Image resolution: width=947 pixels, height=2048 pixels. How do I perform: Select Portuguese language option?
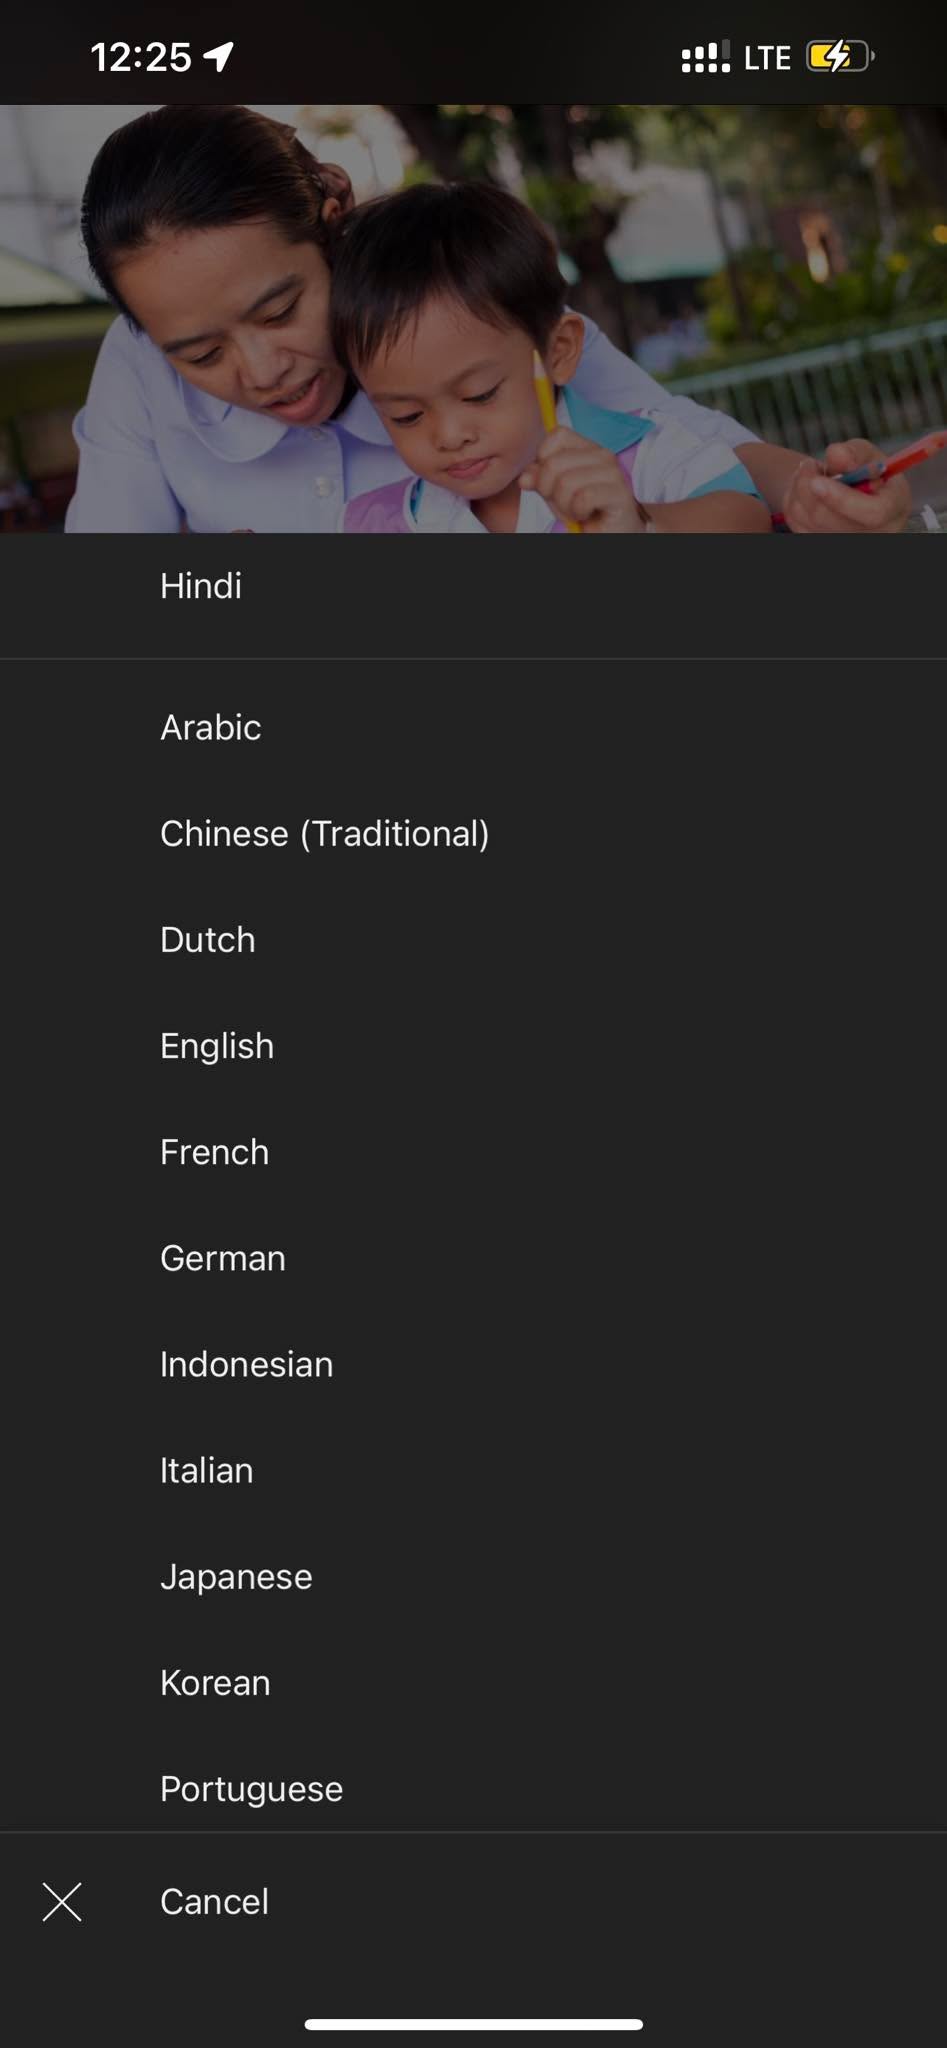coord(473,1787)
